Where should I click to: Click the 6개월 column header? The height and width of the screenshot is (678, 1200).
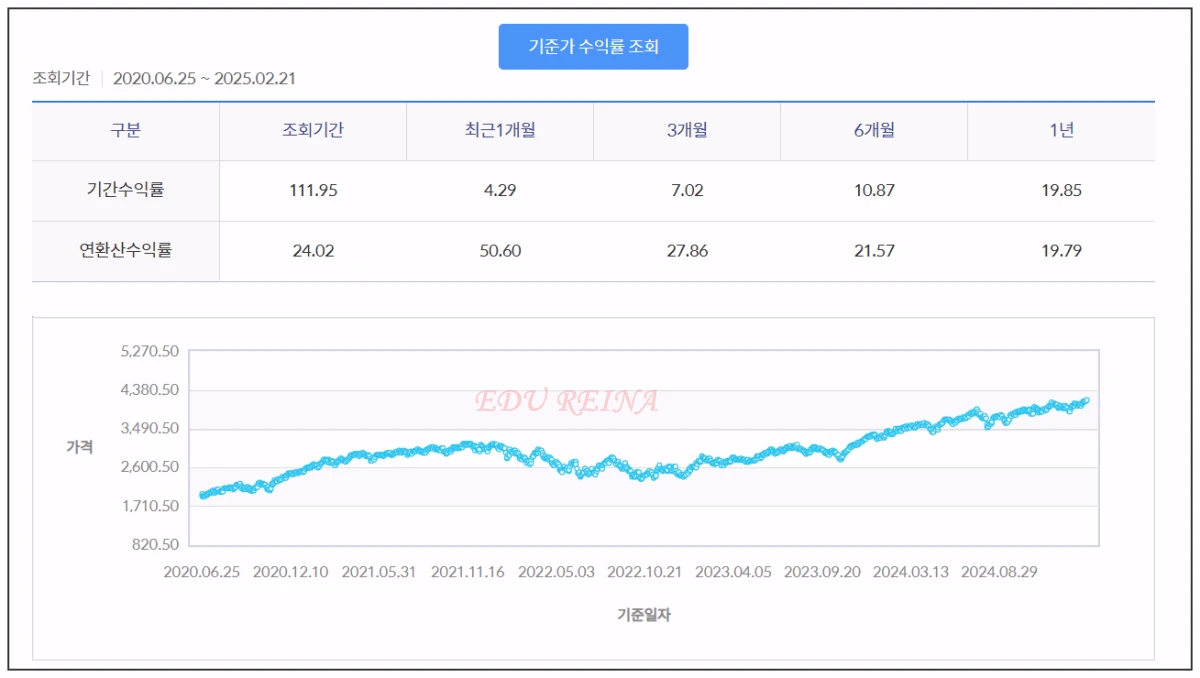872,131
